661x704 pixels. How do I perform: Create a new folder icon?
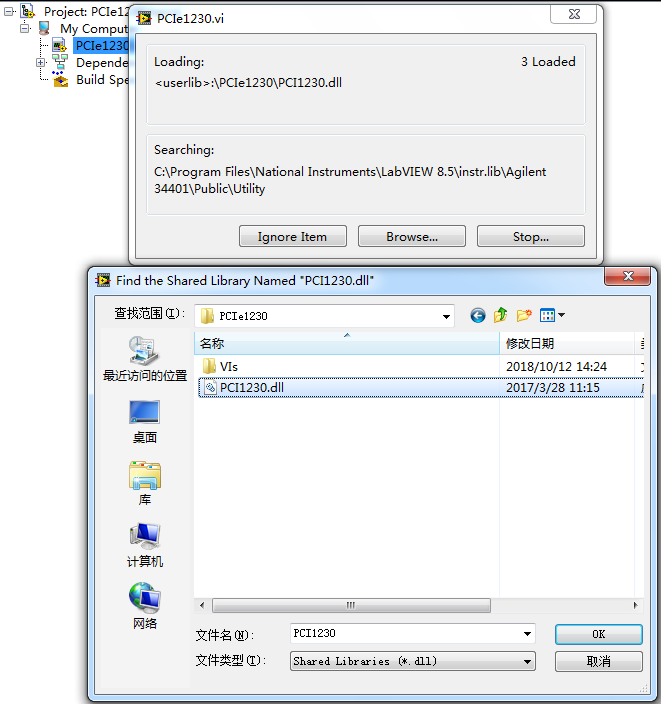click(524, 316)
